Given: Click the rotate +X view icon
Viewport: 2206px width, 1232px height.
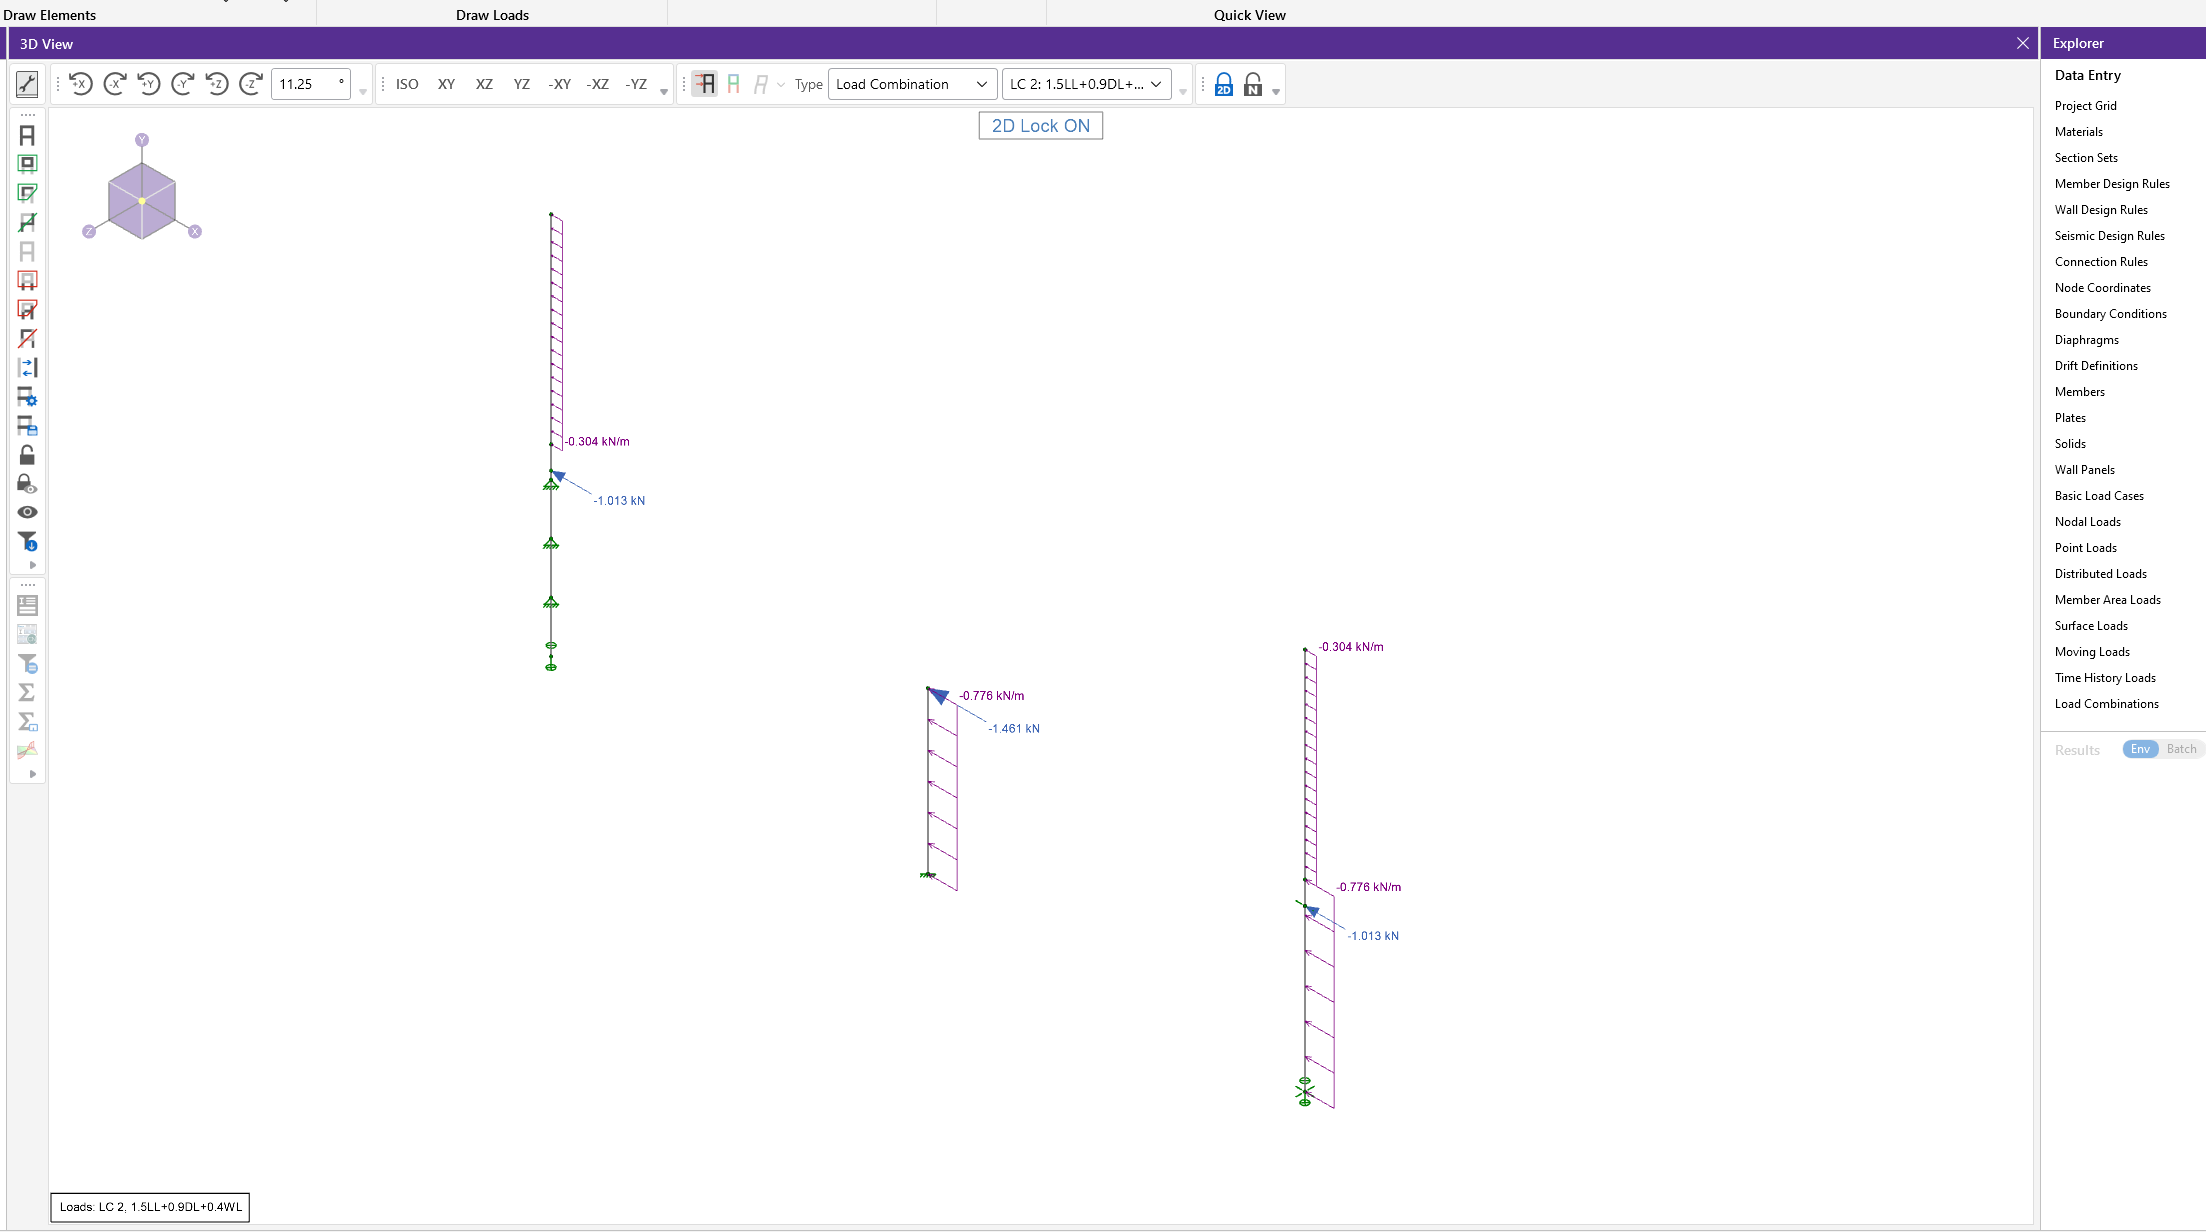Looking at the screenshot, I should pos(80,84).
